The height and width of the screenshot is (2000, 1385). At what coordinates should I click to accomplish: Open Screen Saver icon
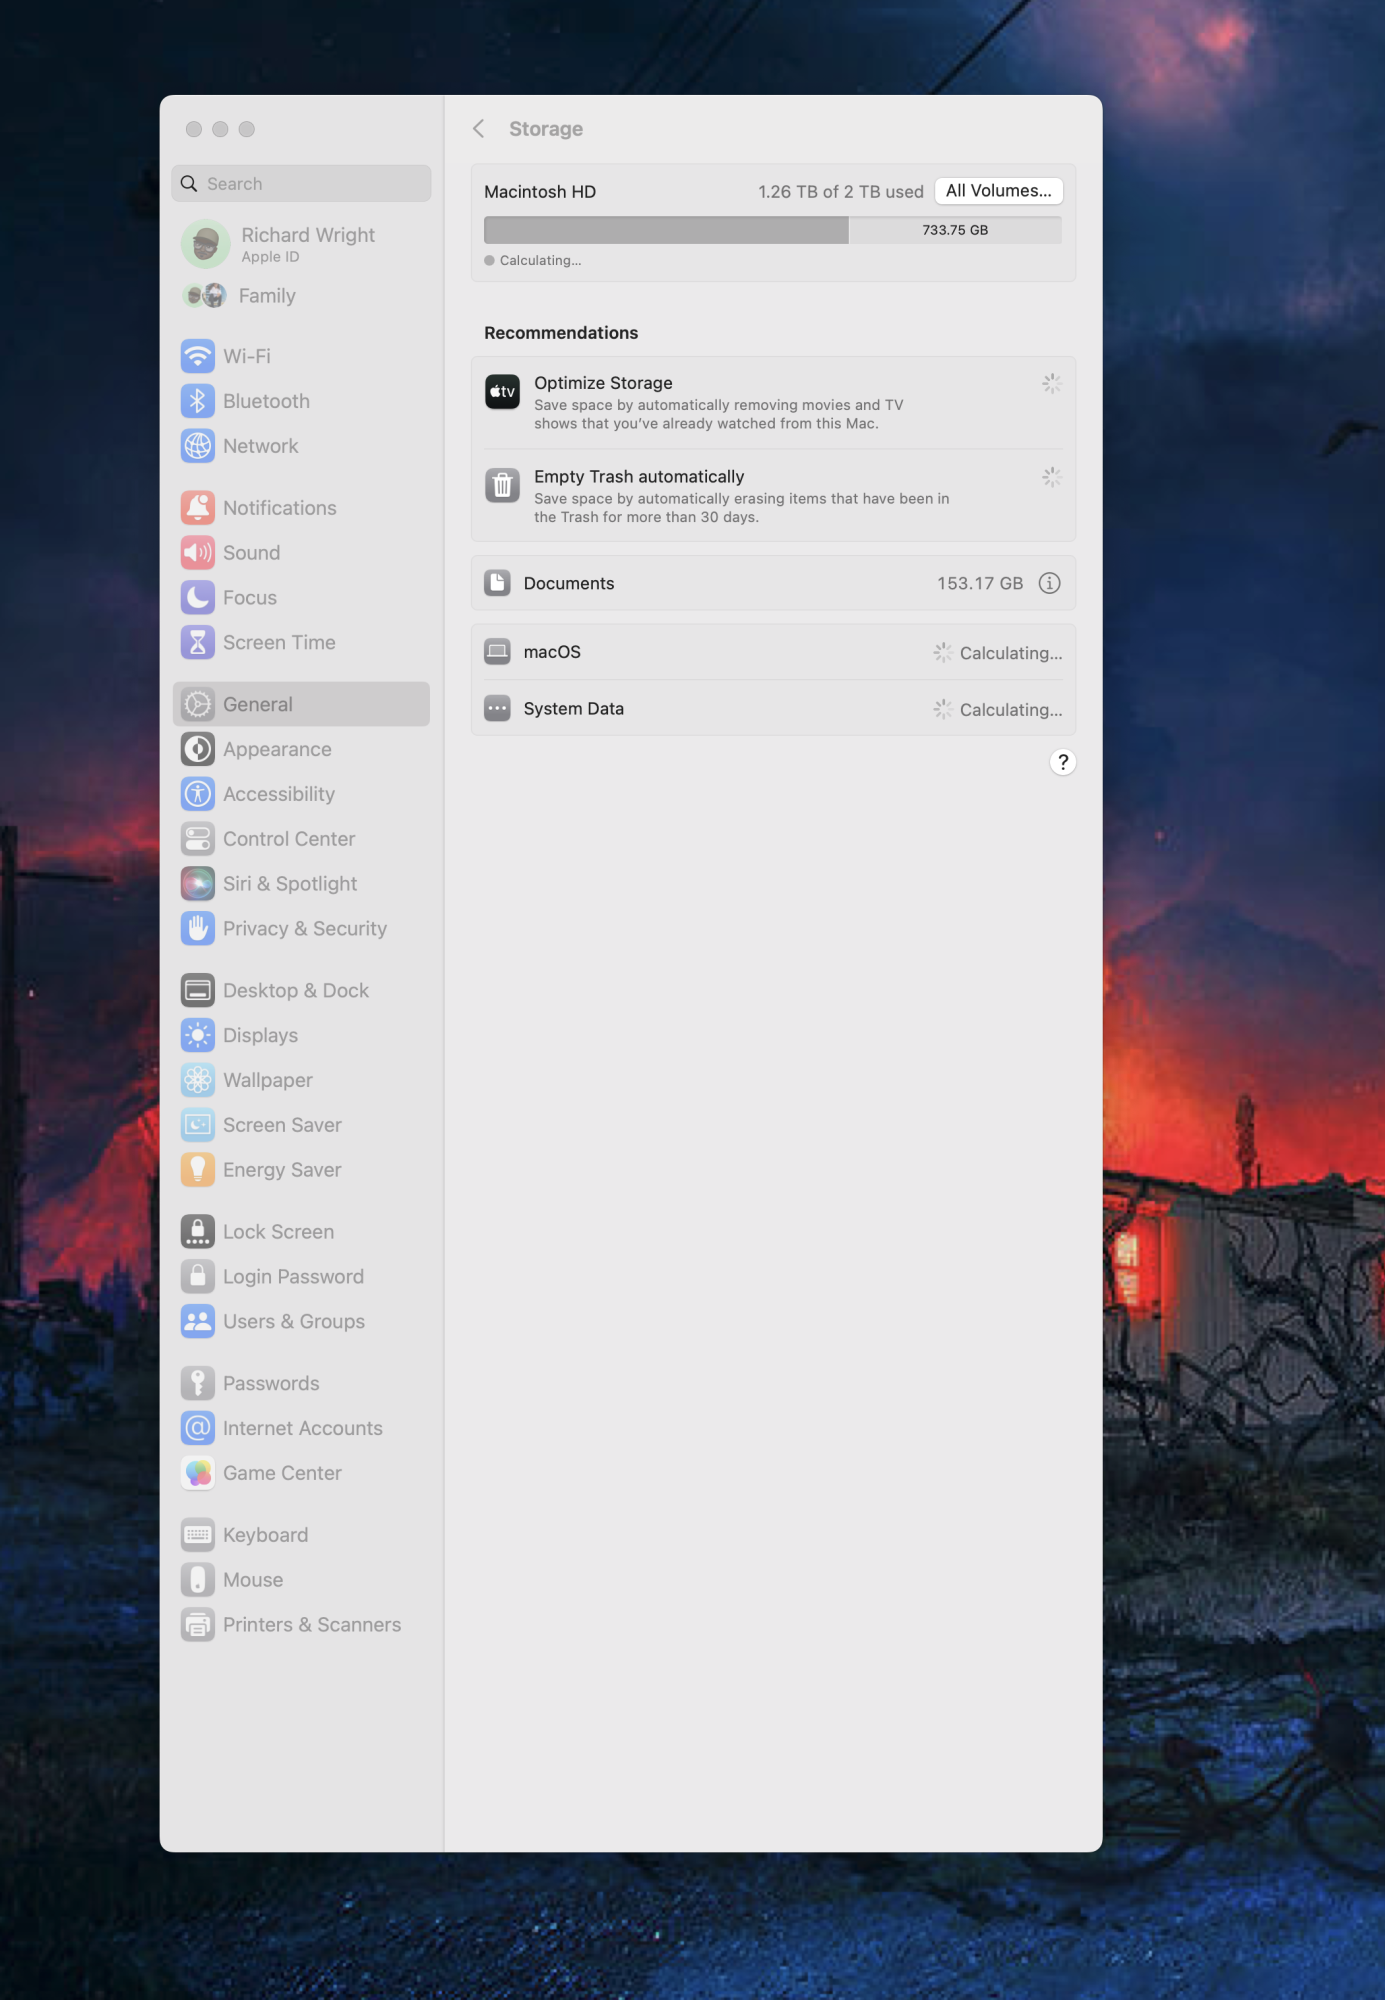click(x=198, y=1125)
